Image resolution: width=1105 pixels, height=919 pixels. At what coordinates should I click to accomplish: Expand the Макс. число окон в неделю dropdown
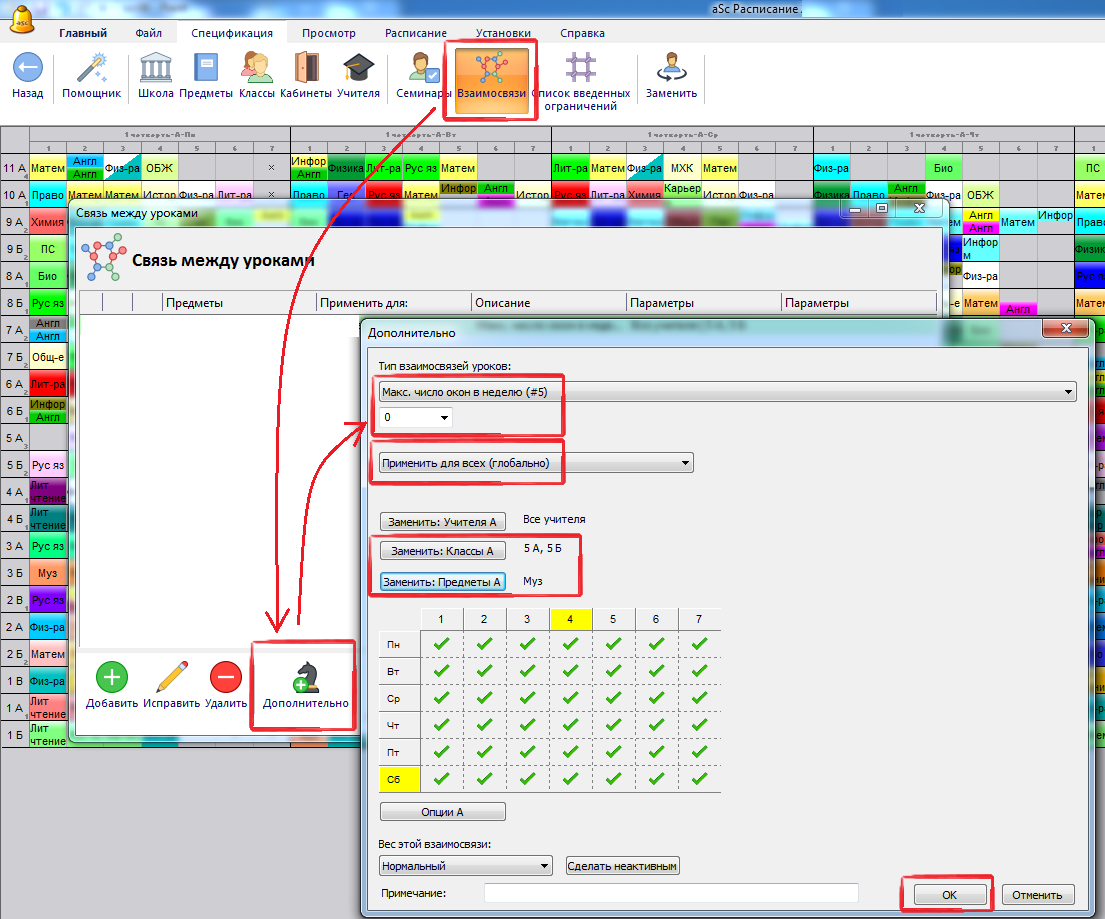pos(1067,393)
